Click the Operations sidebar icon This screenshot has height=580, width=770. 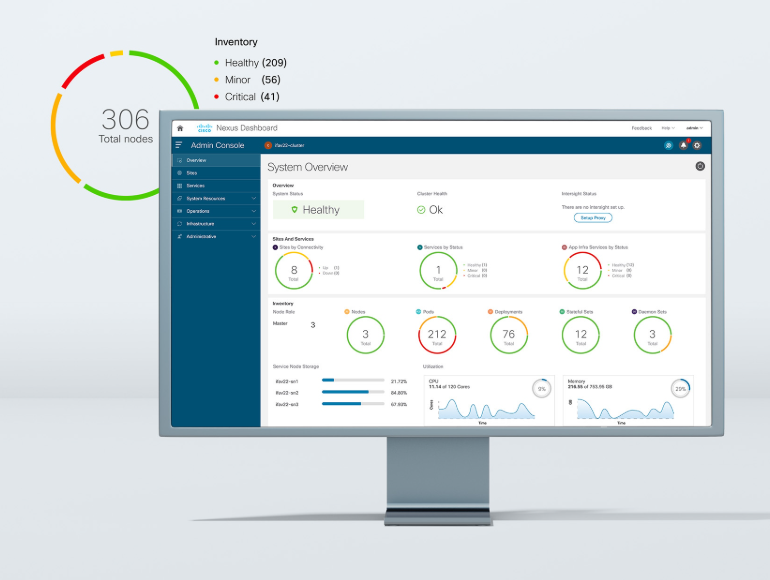(x=179, y=211)
